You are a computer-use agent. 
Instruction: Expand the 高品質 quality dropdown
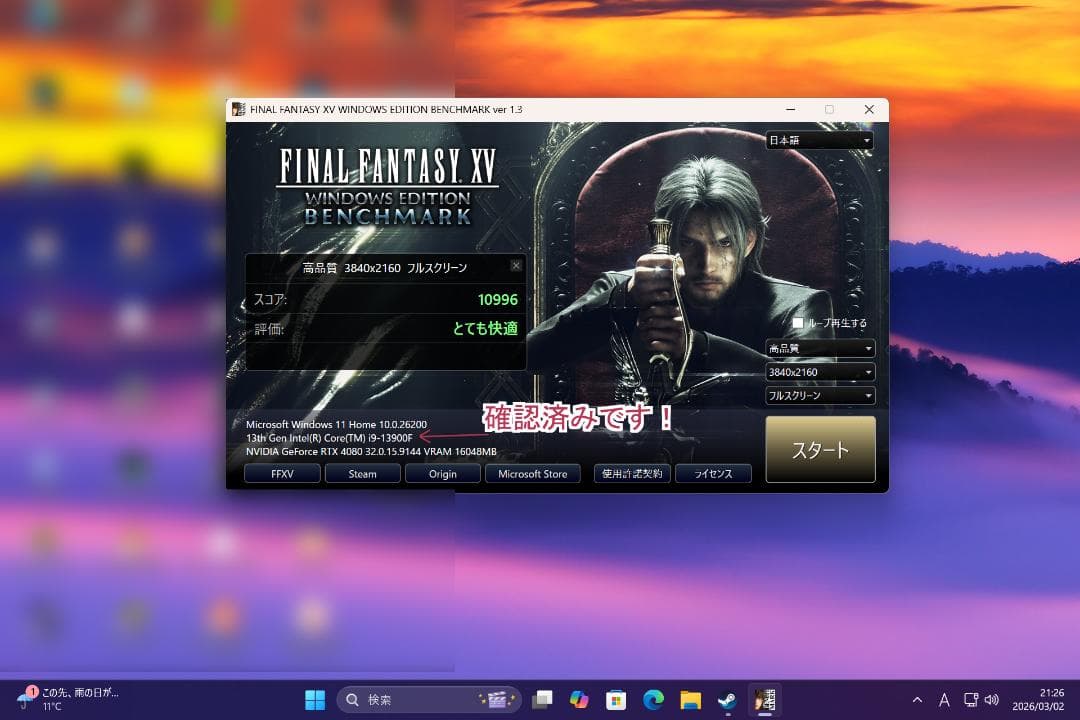coord(820,349)
